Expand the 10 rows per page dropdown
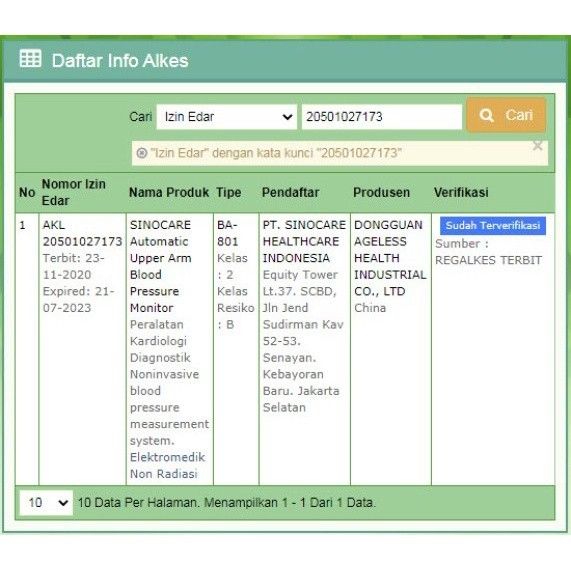 tap(46, 503)
